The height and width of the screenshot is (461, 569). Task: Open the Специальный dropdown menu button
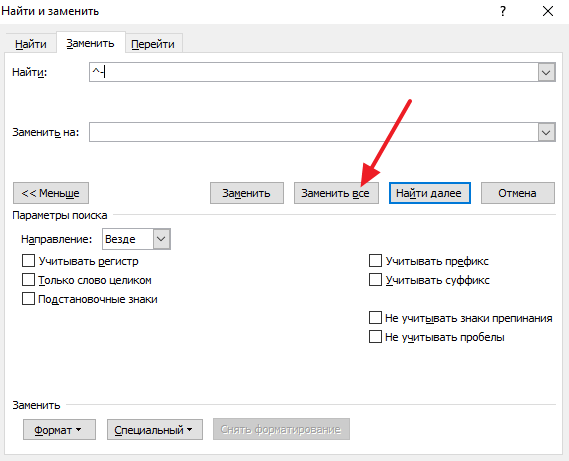pos(155,429)
